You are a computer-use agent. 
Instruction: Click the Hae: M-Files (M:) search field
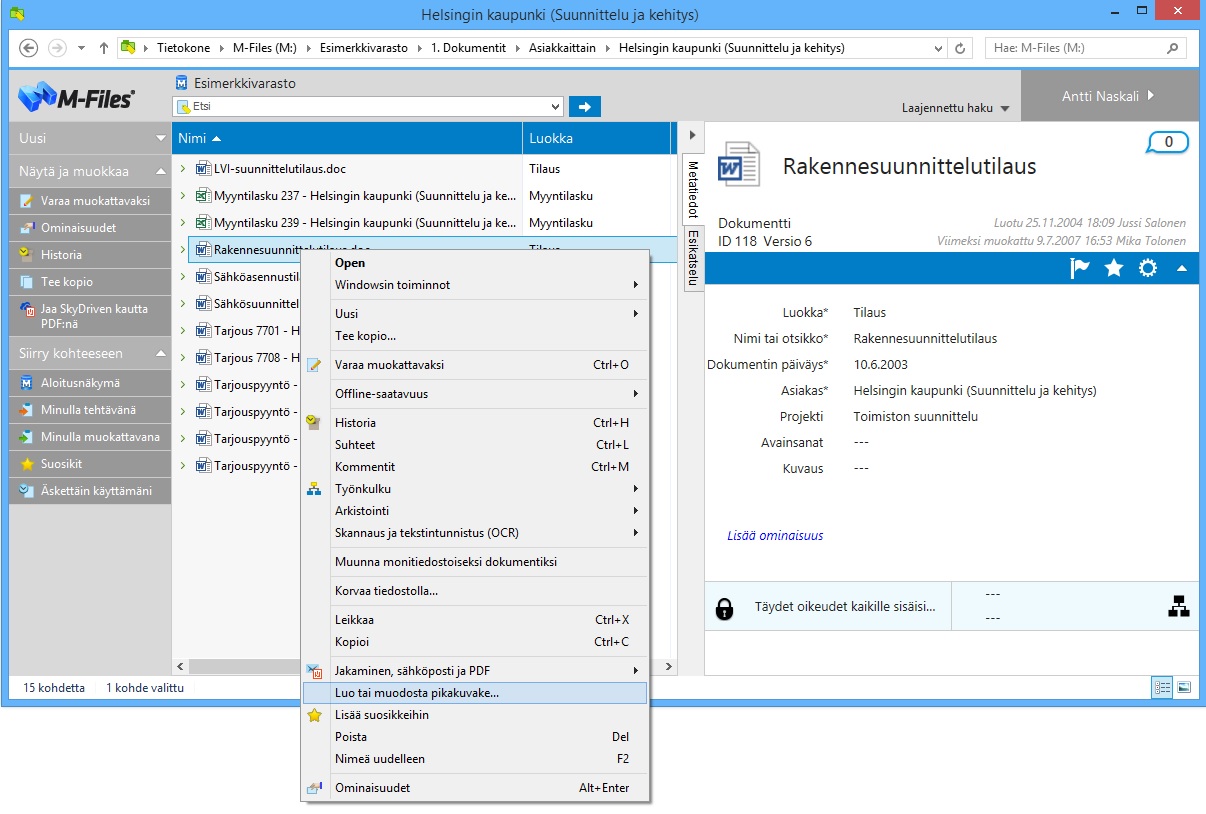tap(1085, 48)
